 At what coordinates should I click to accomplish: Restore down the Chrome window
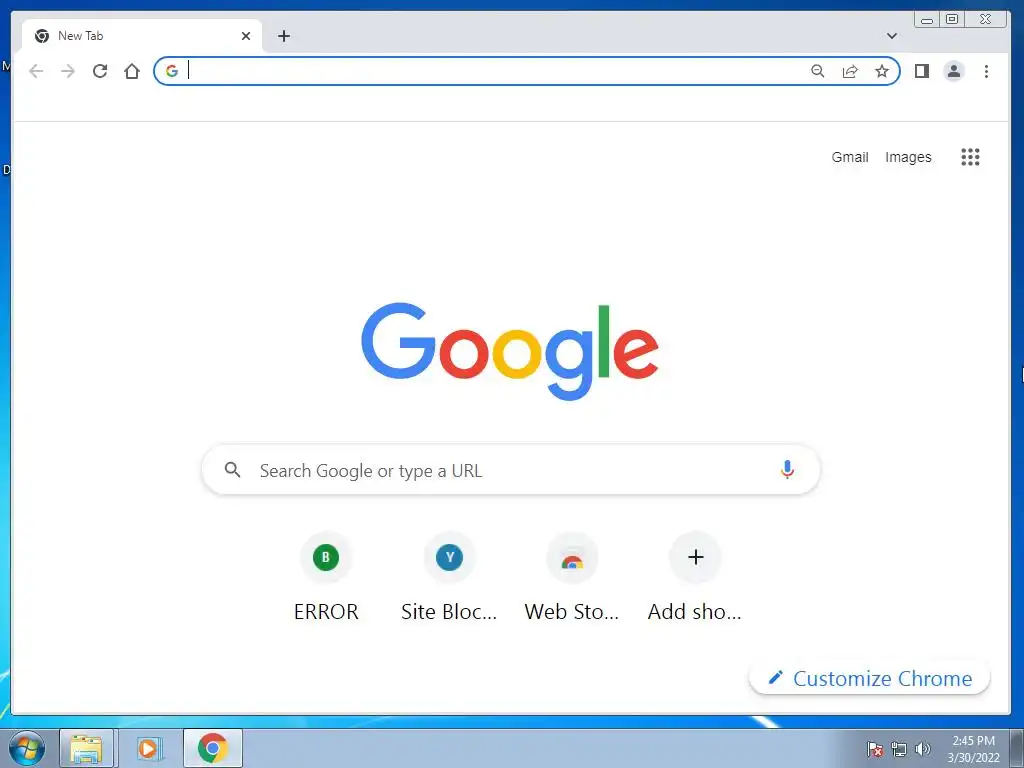pyautogui.click(x=952, y=20)
